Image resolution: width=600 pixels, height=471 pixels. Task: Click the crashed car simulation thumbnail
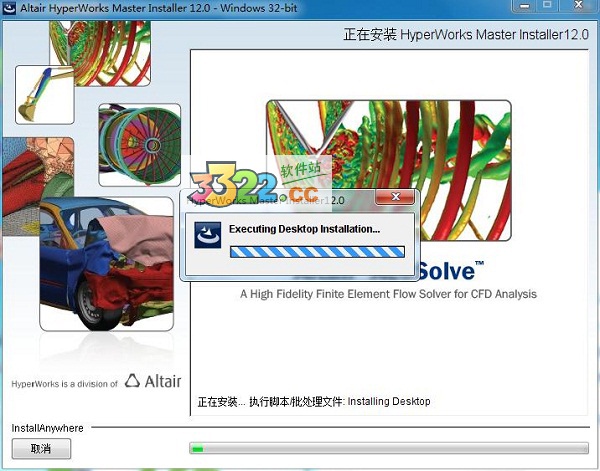pyautogui.click(x=106, y=264)
